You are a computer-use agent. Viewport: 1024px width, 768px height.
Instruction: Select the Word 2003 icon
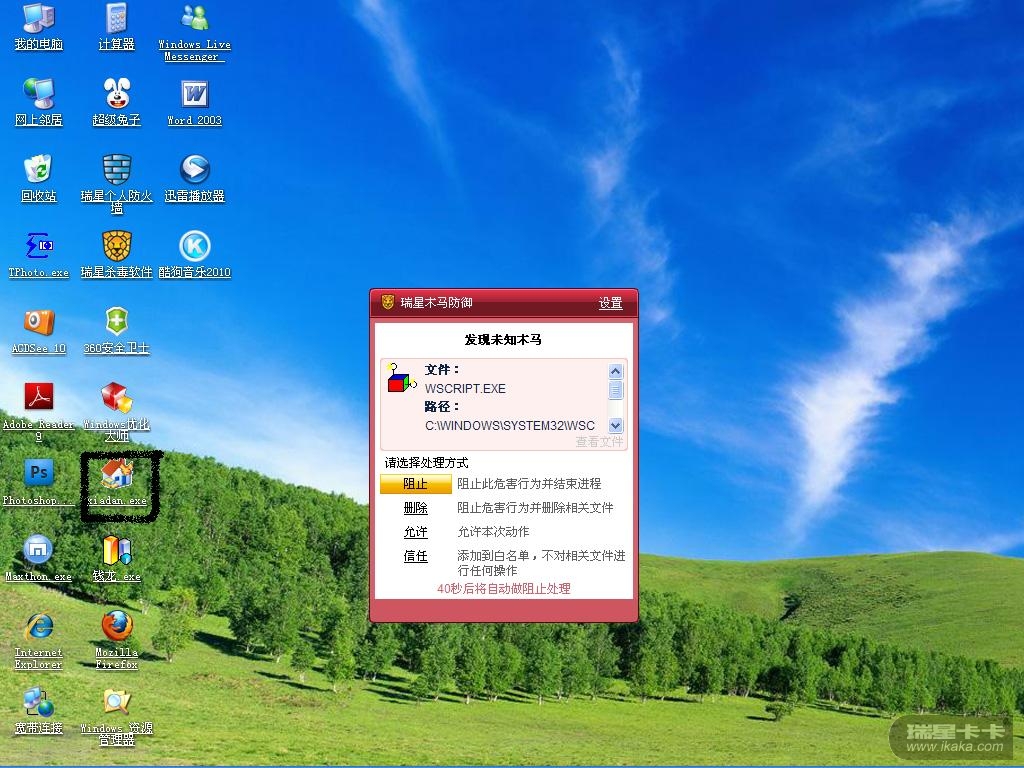[194, 101]
